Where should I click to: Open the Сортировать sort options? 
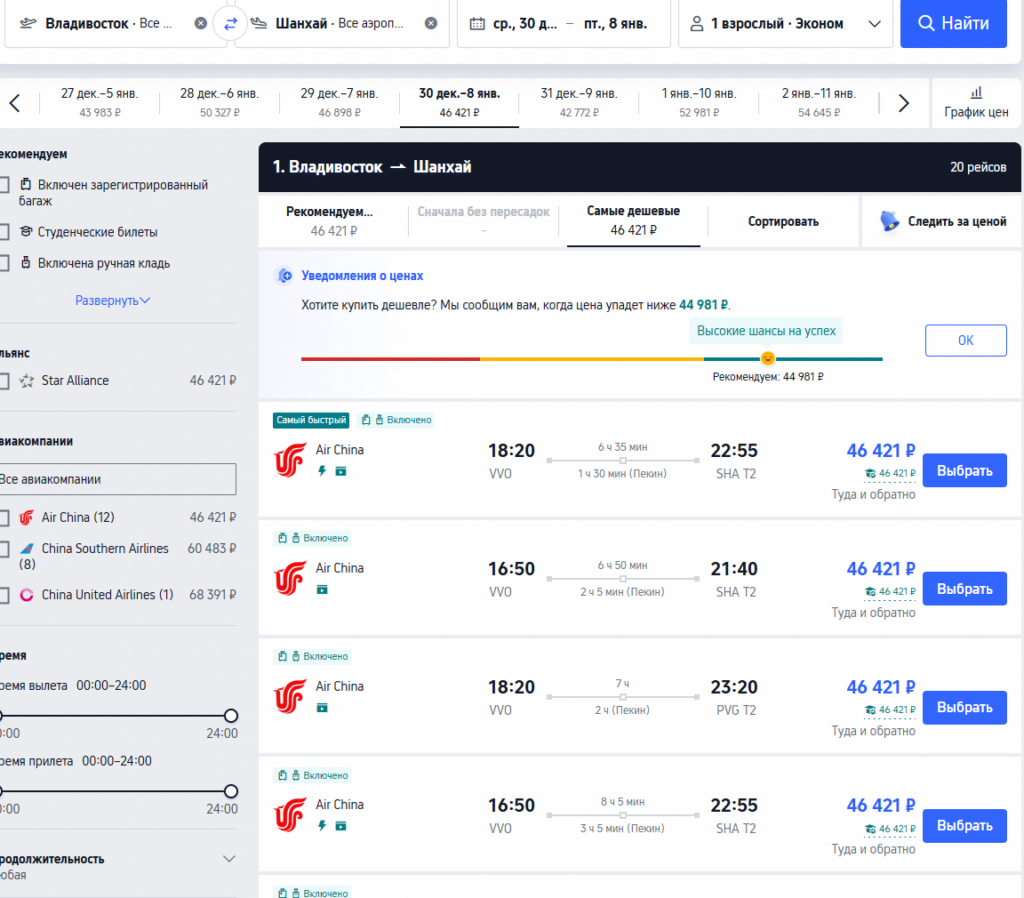pyautogui.click(x=783, y=221)
